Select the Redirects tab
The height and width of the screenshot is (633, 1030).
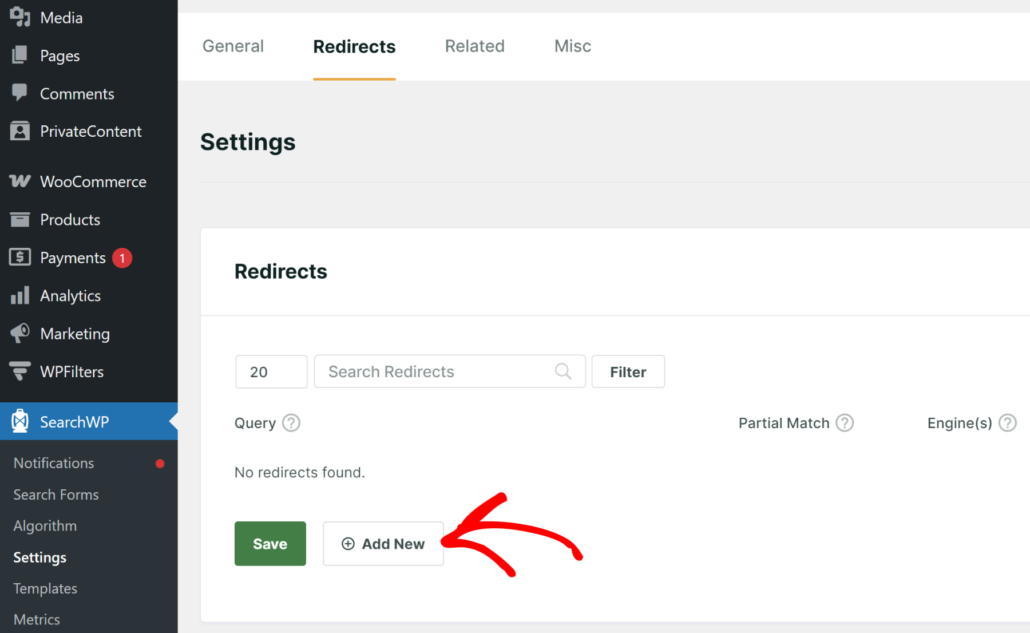click(354, 47)
